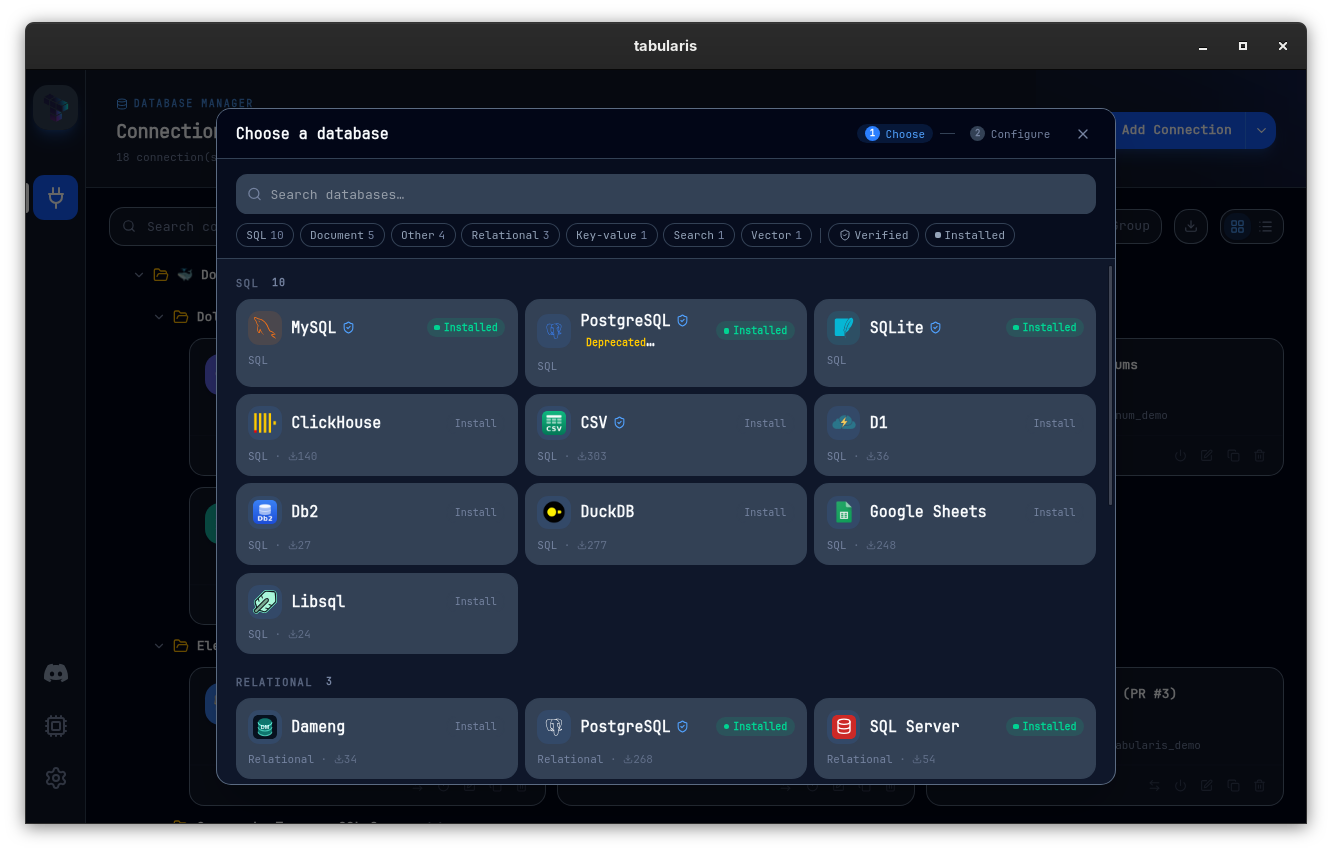Switch to list view in the main window
1332x852 pixels.
click(1266, 227)
